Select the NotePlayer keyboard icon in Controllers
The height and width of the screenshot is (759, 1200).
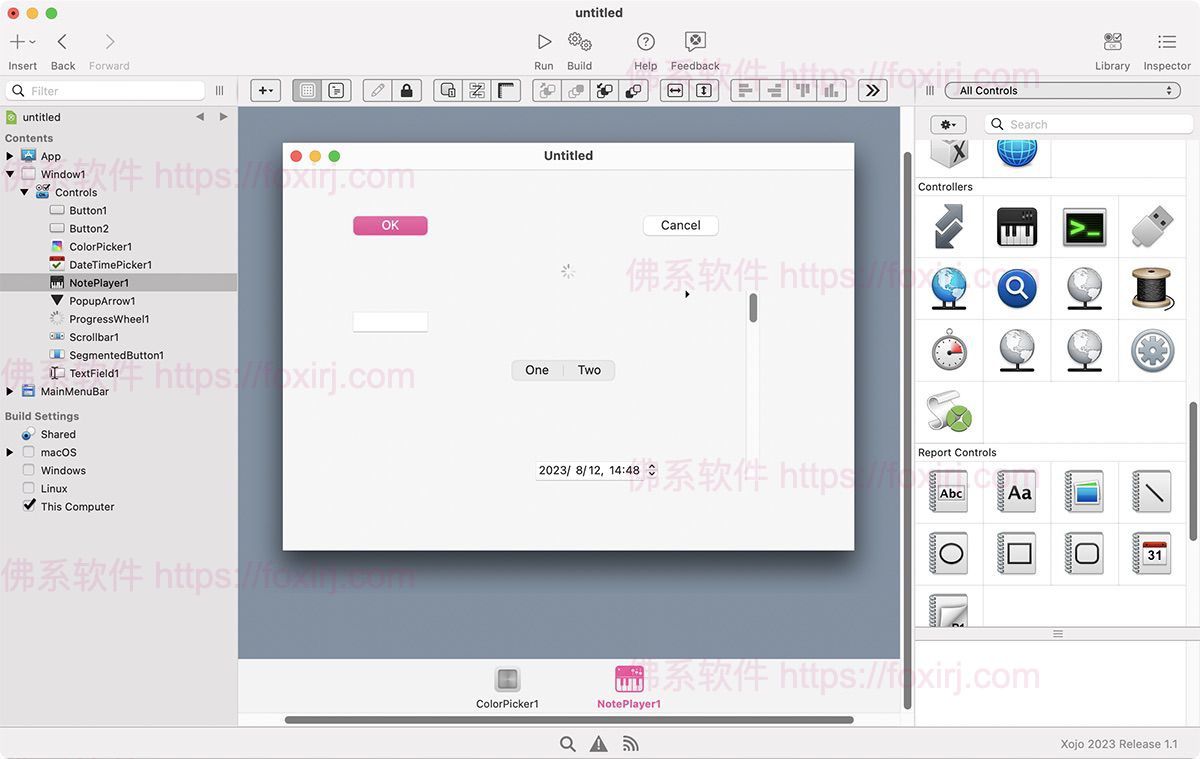(x=1016, y=227)
